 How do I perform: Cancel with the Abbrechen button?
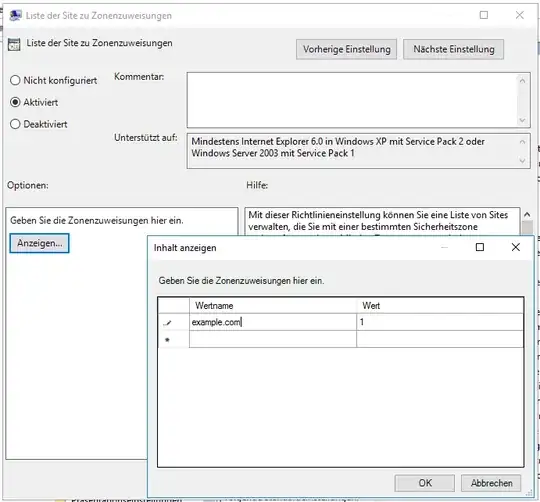pos(491,483)
